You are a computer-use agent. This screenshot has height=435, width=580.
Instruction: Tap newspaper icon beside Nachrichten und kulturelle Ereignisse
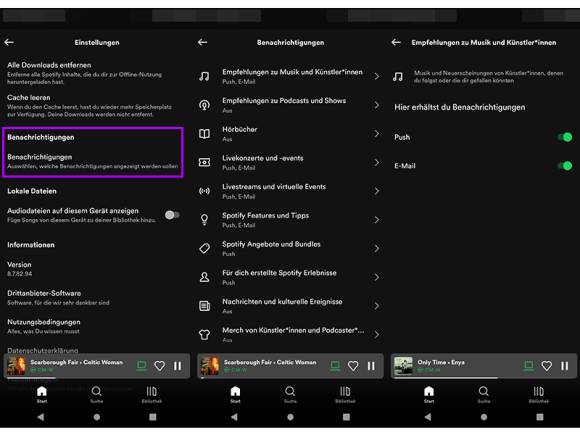(204, 306)
